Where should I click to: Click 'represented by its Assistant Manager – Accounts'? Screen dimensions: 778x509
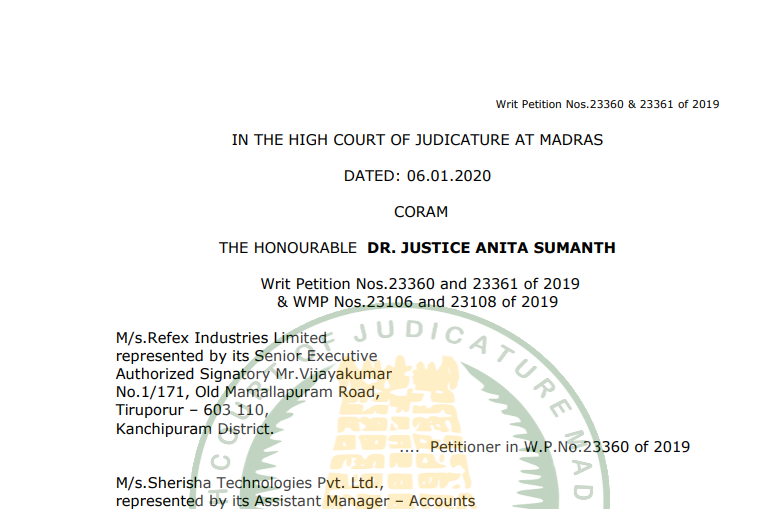pos(295,501)
